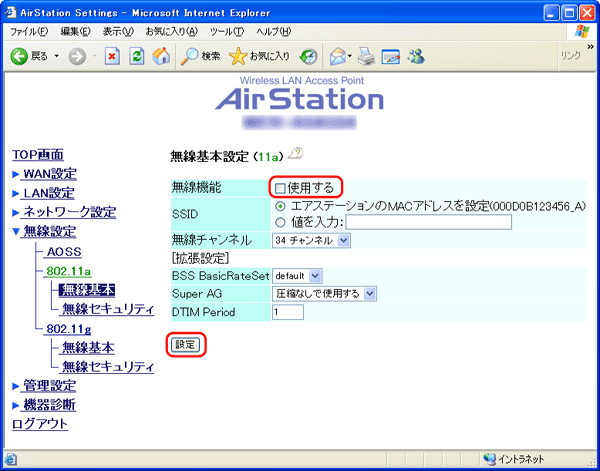Click the 無線基本設定 (11a) heading text
600x471 pixels.
click(227, 156)
